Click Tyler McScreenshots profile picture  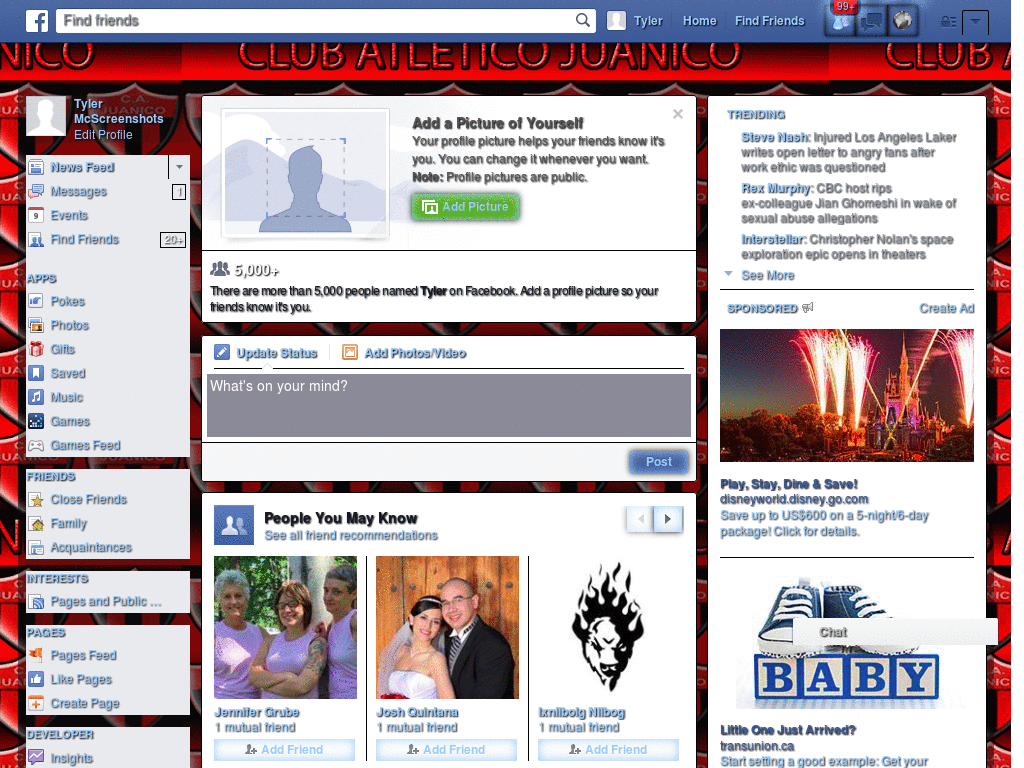pyautogui.click(x=46, y=116)
